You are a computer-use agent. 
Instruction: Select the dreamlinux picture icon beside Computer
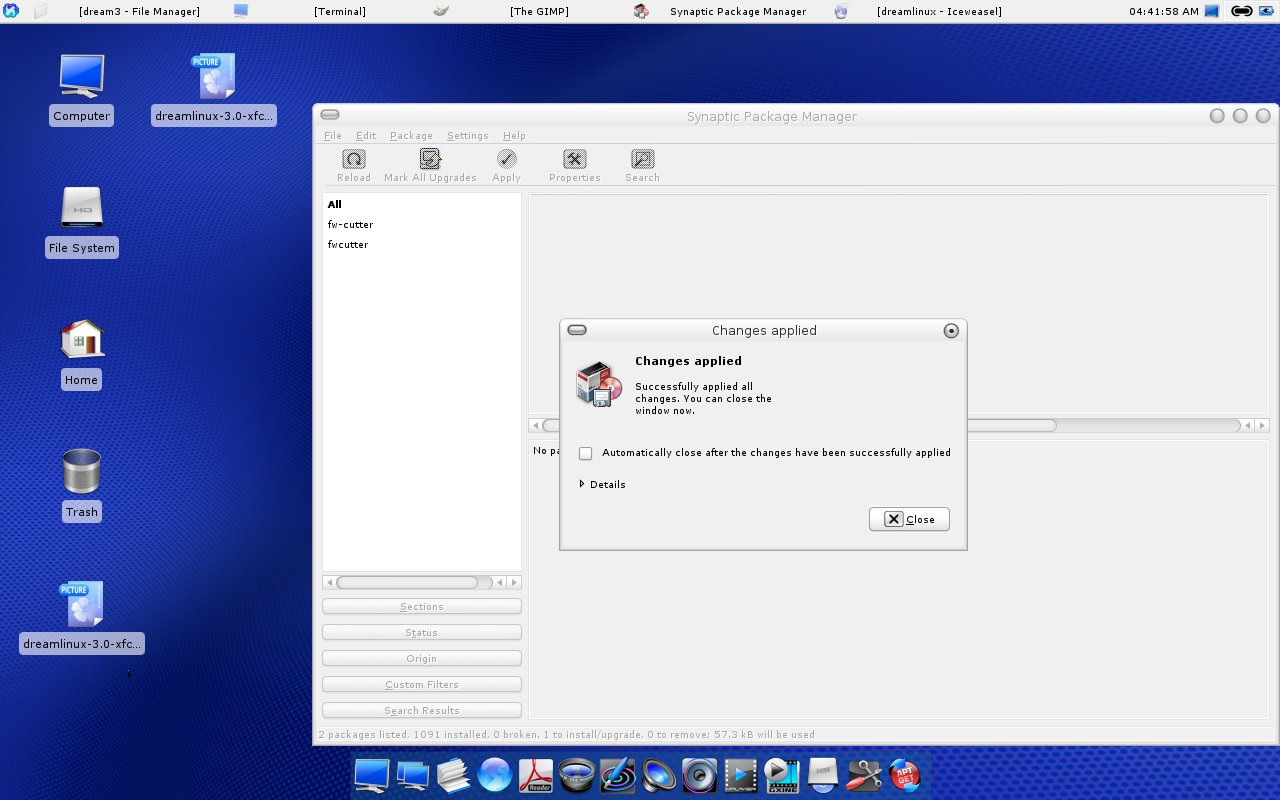(x=214, y=76)
